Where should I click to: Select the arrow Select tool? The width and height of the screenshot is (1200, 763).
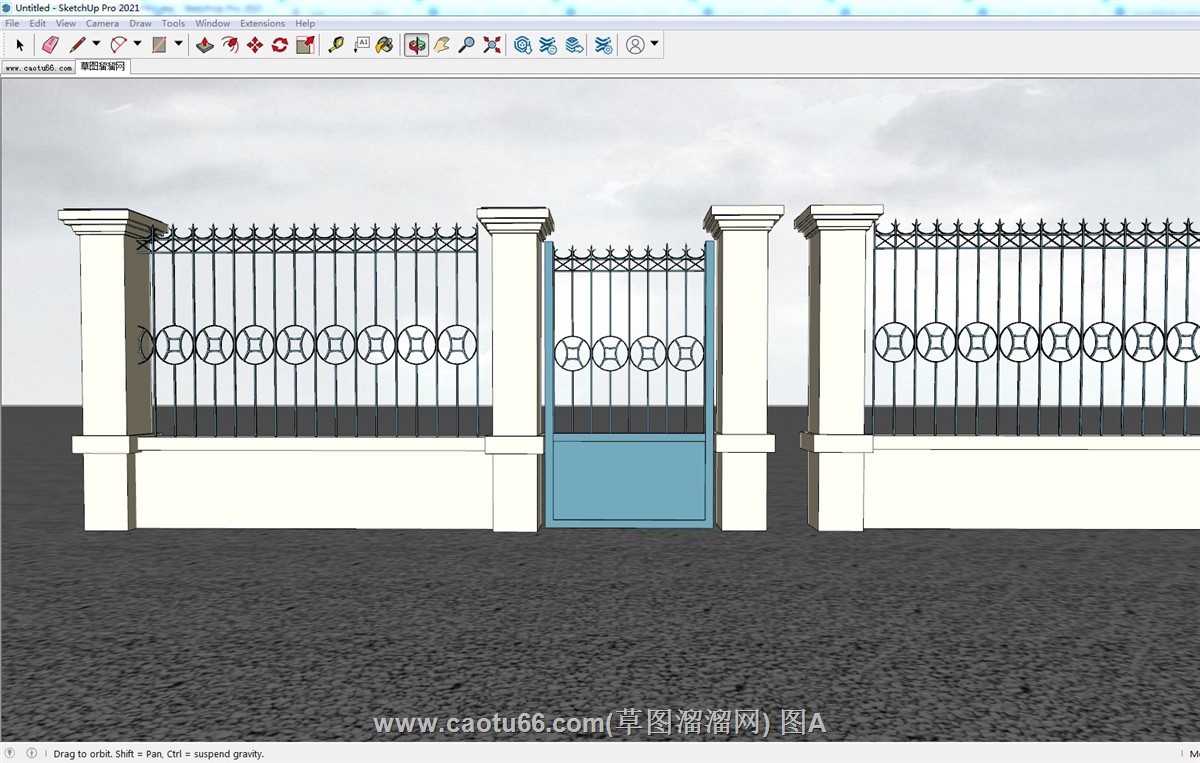(x=19, y=45)
